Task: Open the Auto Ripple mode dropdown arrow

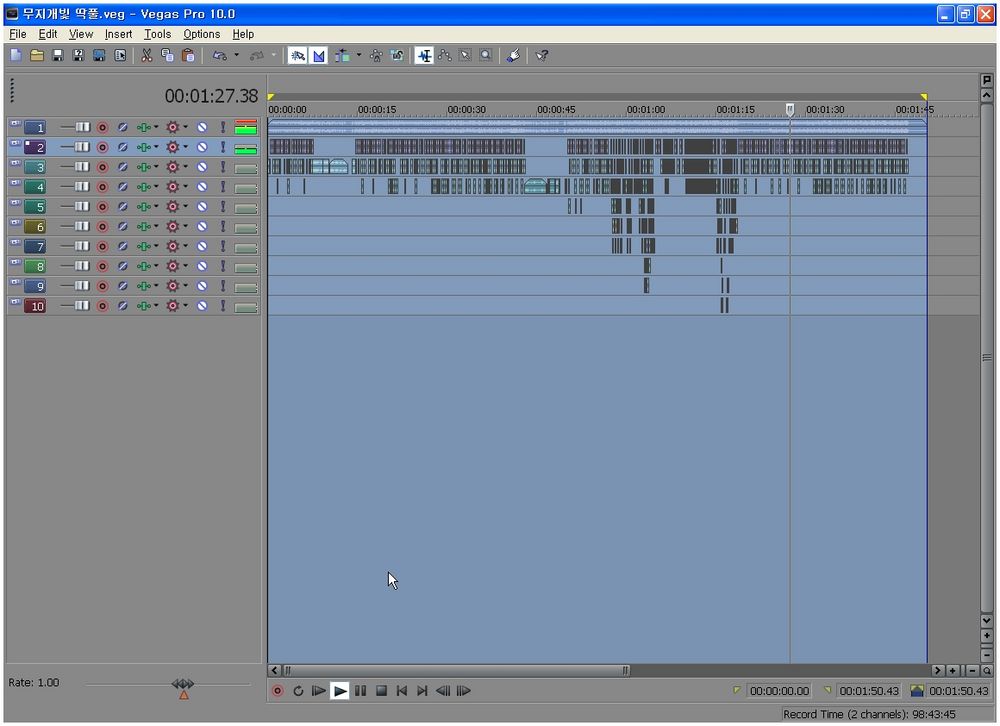Action: 358,56
